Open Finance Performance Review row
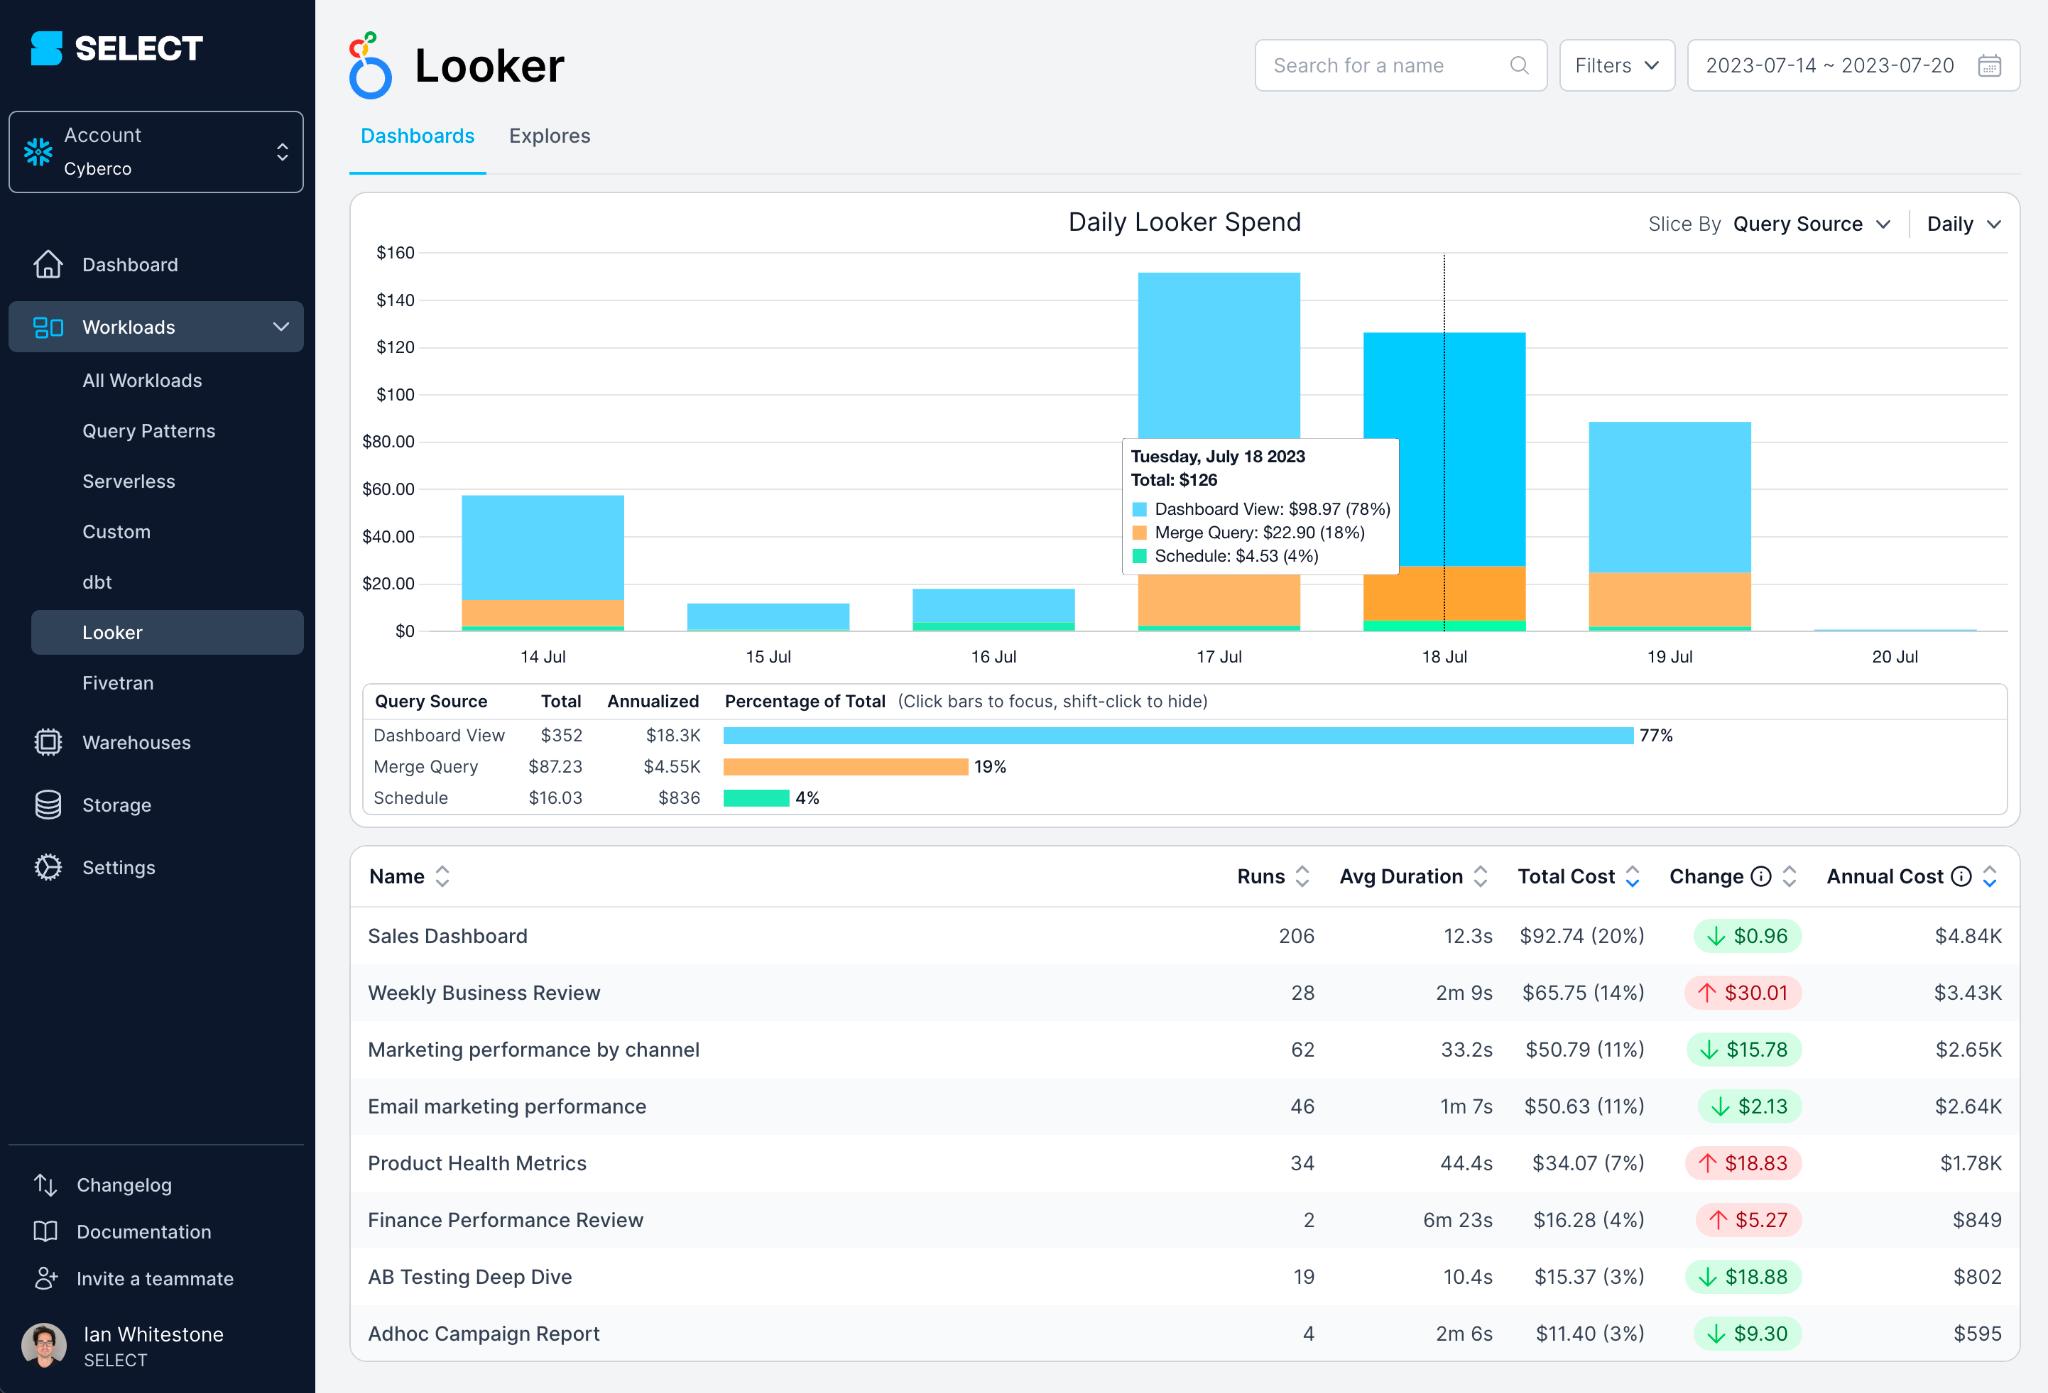Viewport: 2048px width, 1393px height. [x=1184, y=1220]
